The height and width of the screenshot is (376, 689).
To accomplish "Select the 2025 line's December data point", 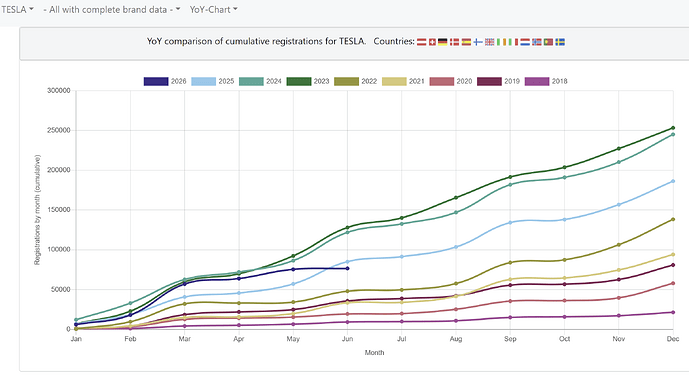I will click(673, 181).
